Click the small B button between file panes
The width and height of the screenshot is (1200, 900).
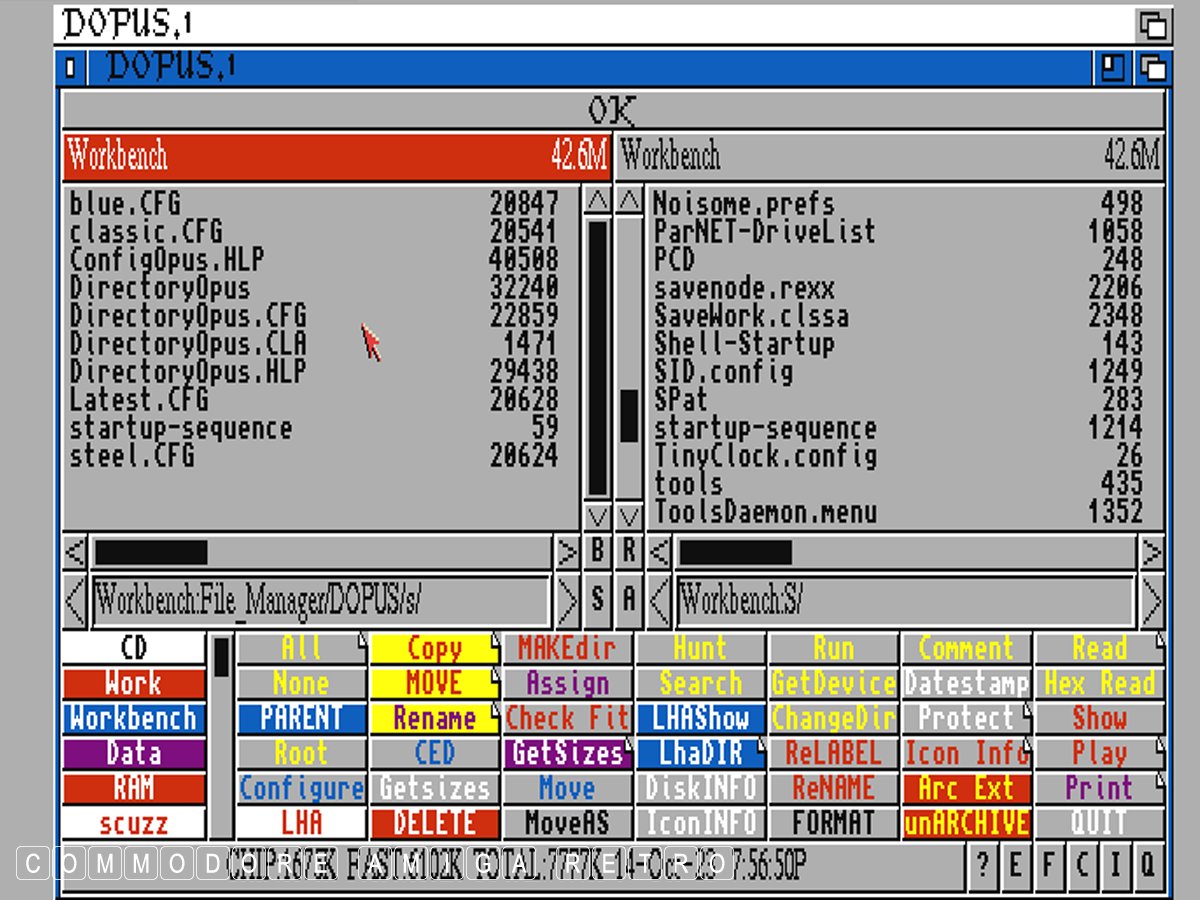tap(597, 551)
